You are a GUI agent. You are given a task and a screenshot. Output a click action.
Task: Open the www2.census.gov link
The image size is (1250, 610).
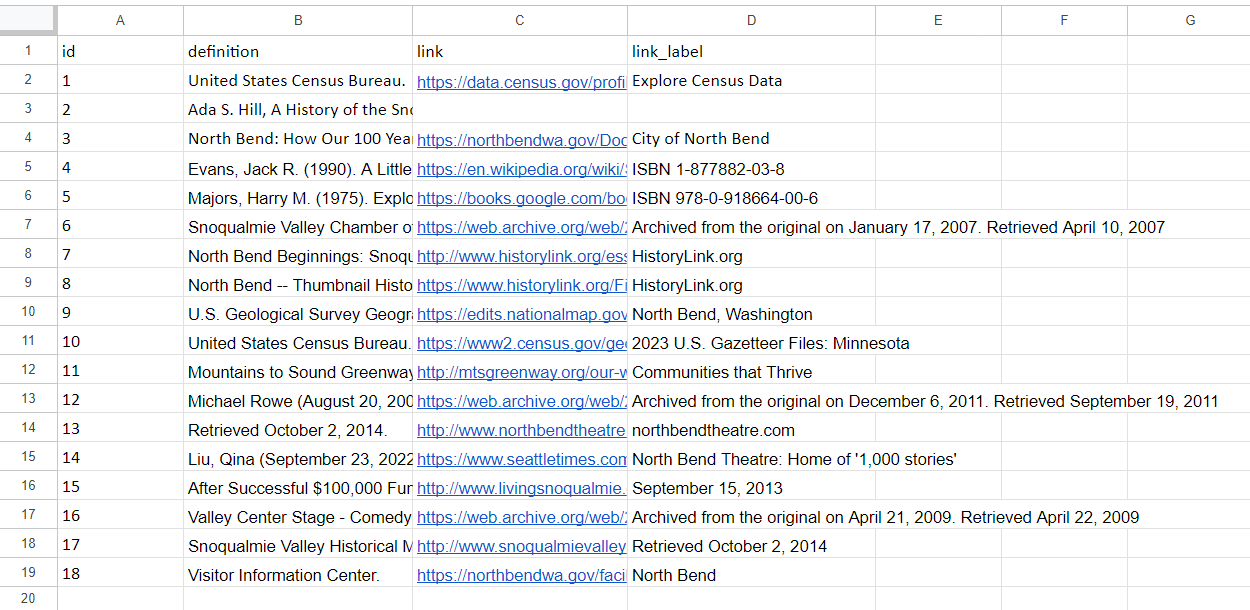(520, 344)
